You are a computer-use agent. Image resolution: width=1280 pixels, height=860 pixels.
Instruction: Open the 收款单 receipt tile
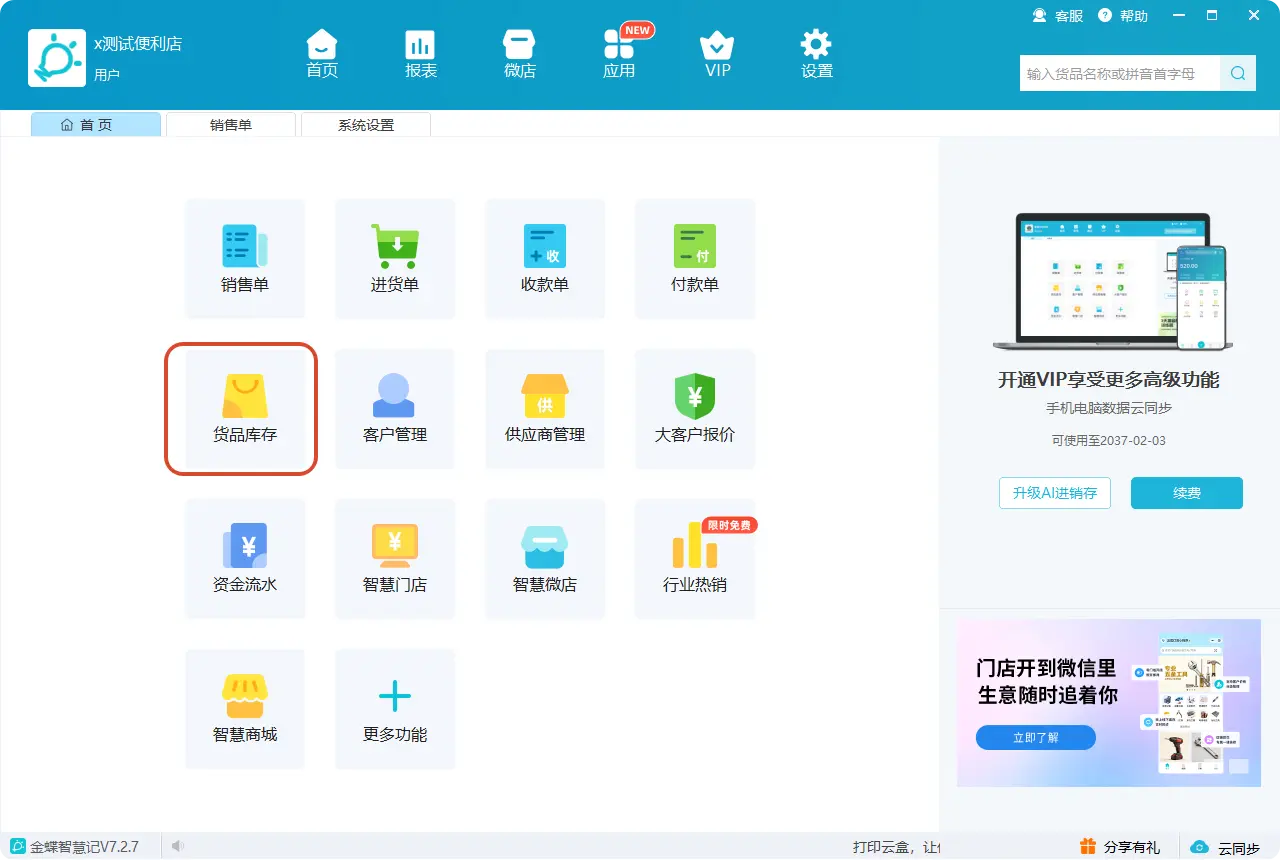[x=545, y=259]
